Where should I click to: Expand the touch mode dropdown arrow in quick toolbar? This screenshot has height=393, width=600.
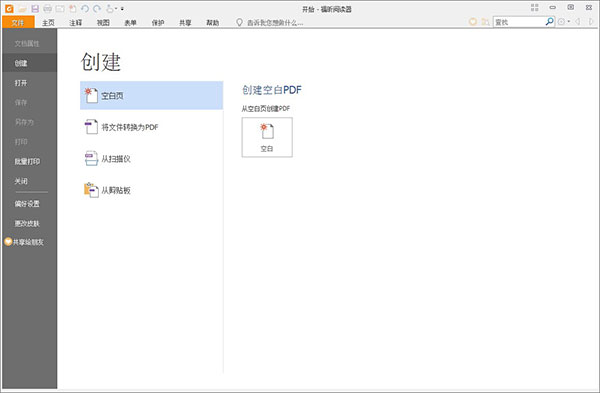(x=116, y=8)
